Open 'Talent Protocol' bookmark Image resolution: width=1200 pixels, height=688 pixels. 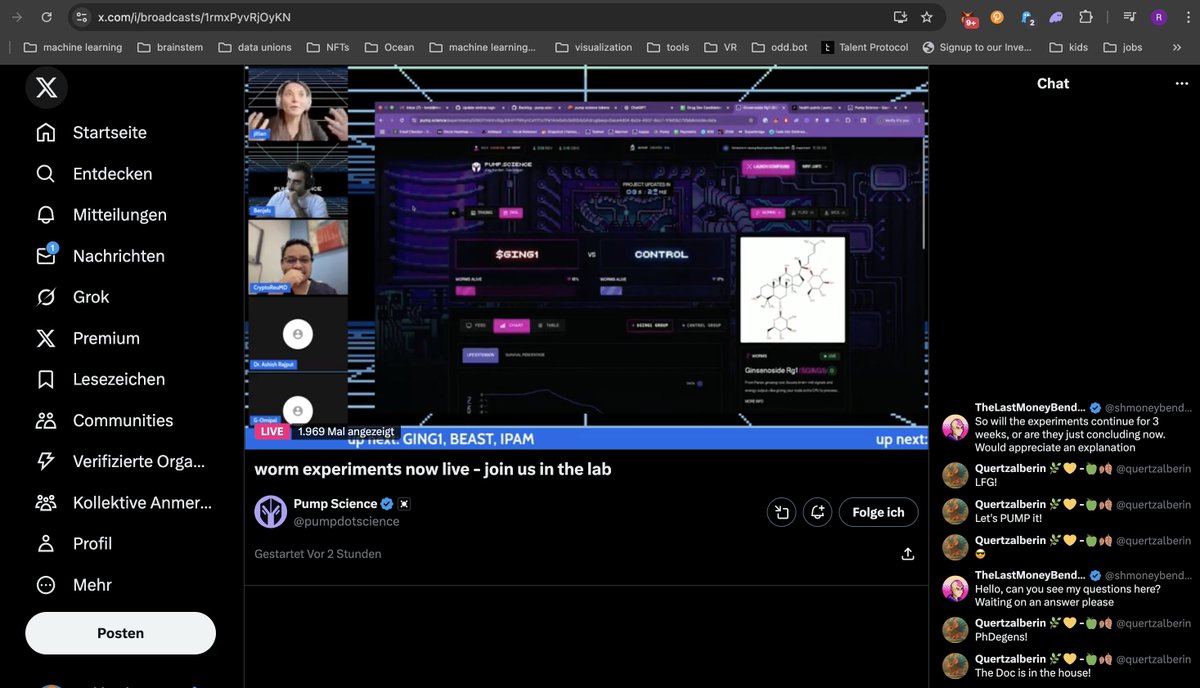864,47
